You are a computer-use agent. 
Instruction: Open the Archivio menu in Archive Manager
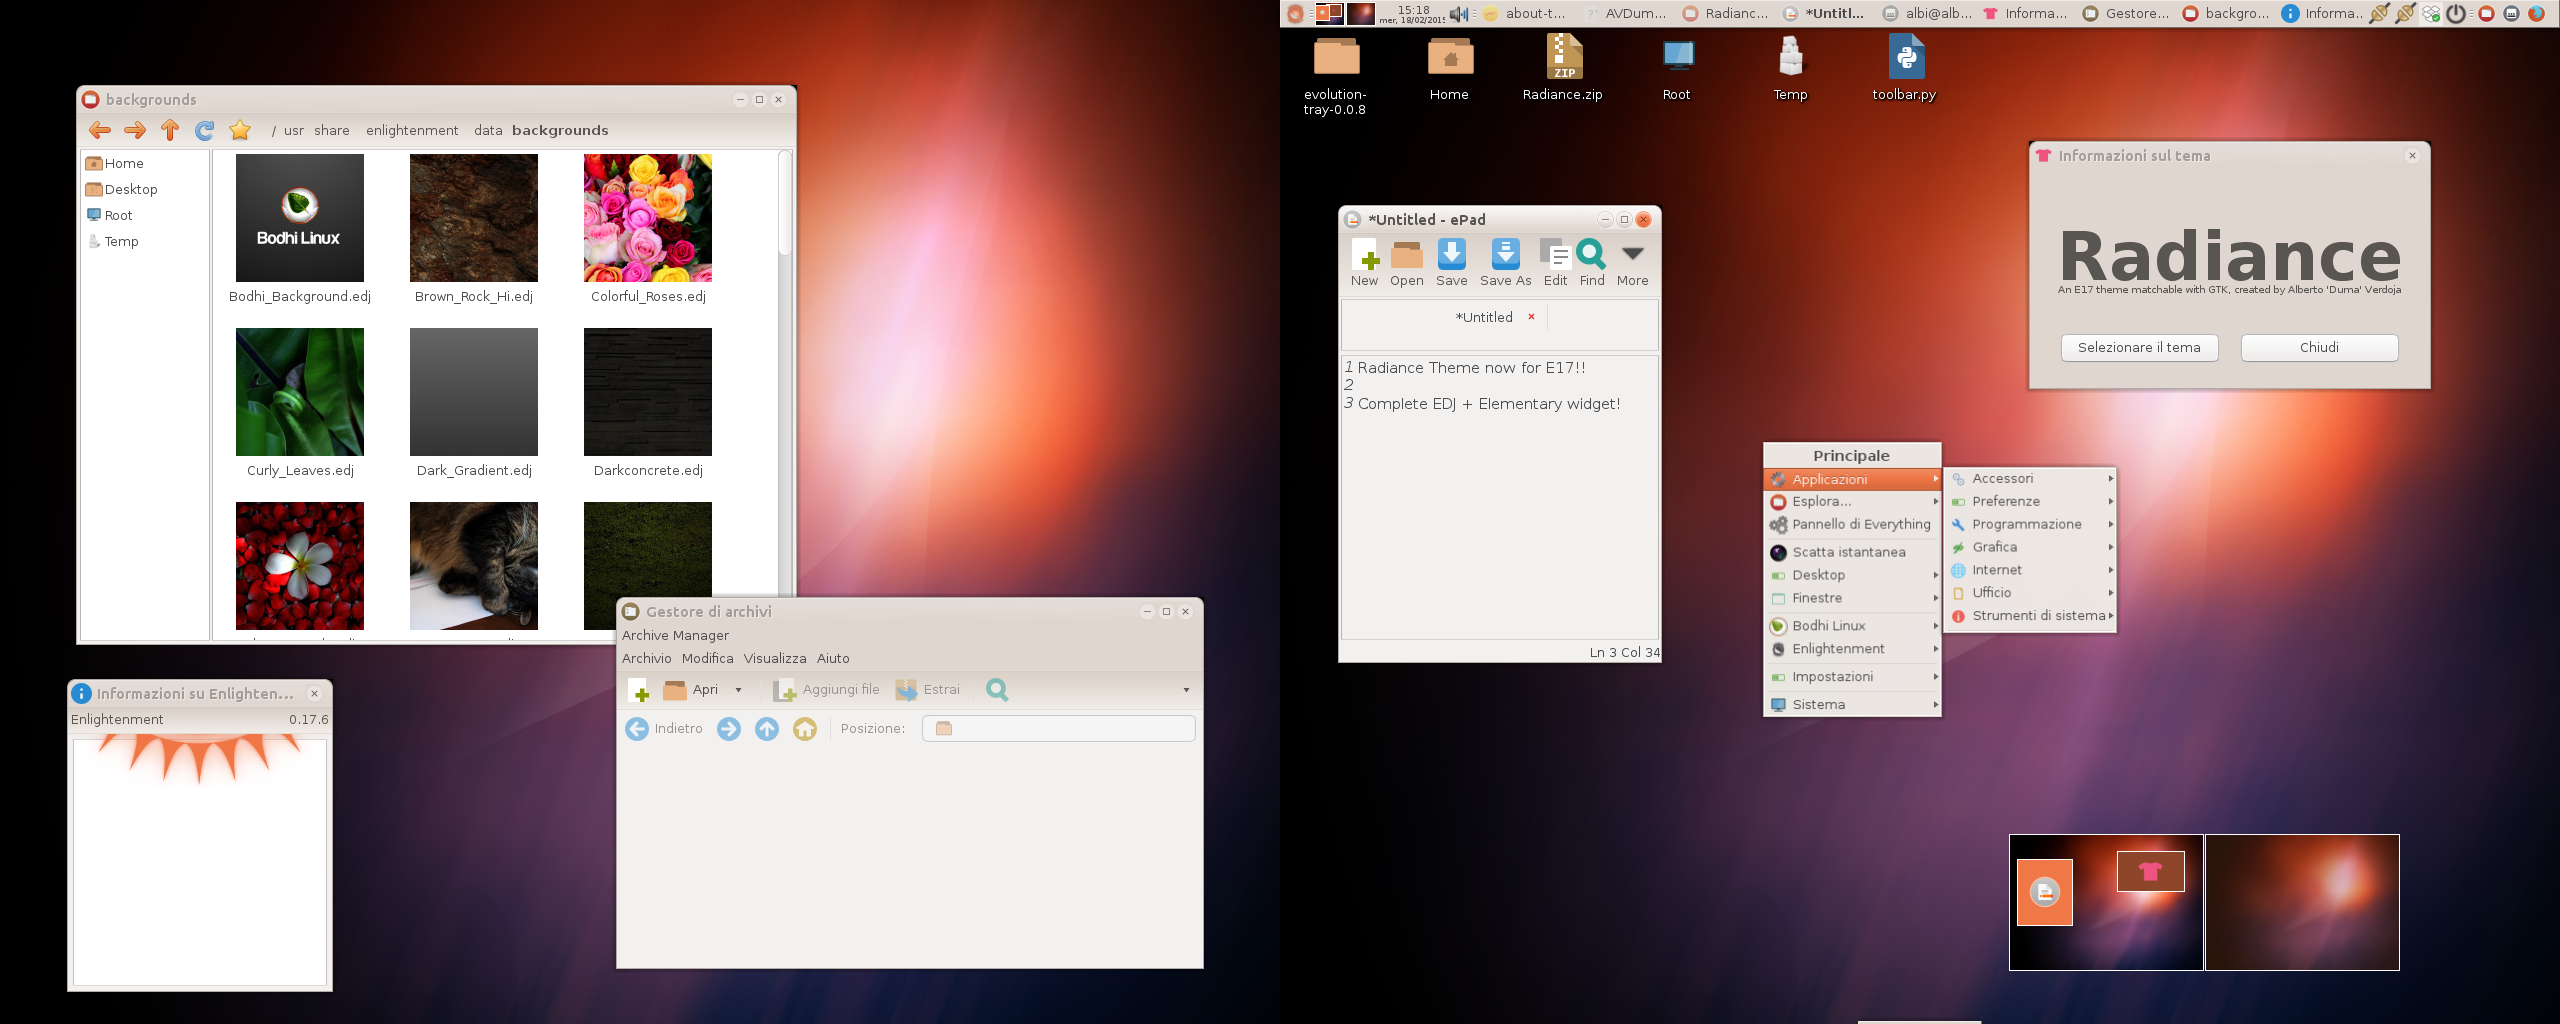pos(647,658)
